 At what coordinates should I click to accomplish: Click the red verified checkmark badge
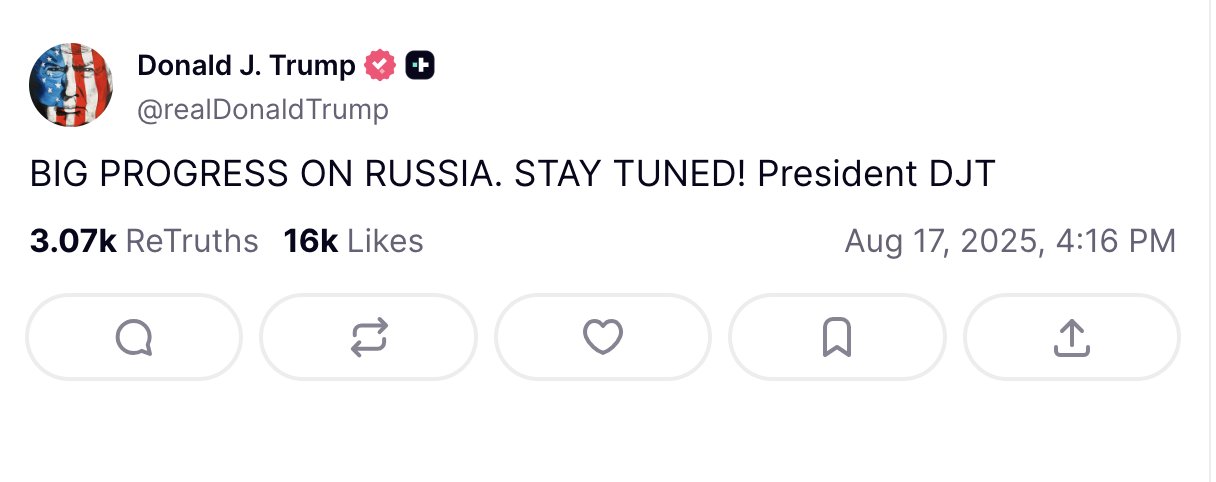pyautogui.click(x=380, y=66)
